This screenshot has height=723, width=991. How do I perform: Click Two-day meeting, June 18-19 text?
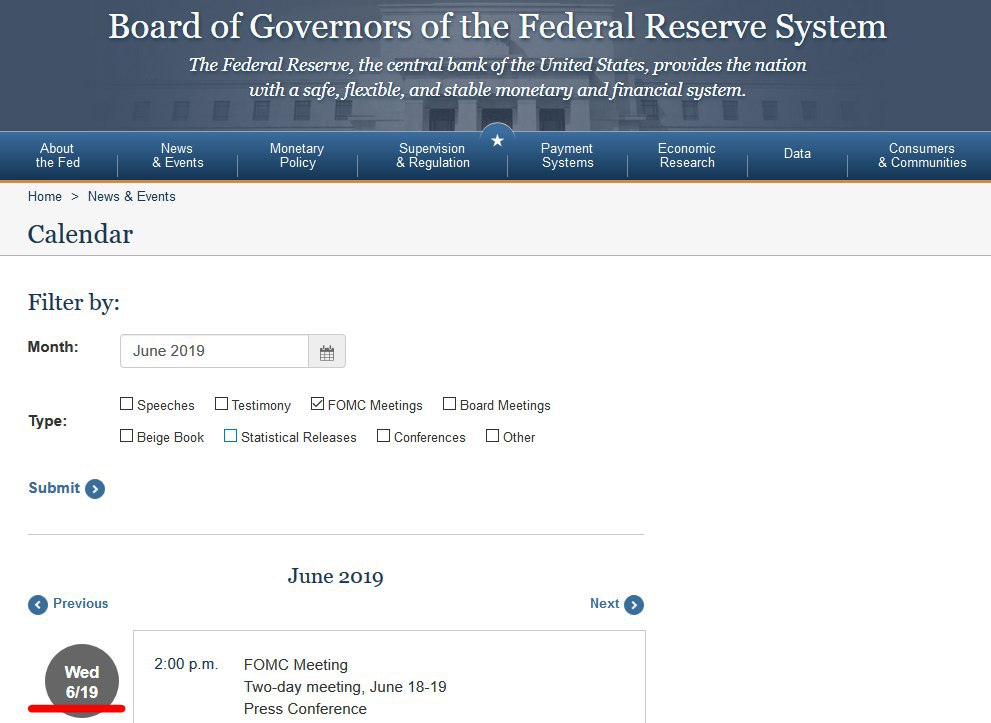tap(345, 687)
